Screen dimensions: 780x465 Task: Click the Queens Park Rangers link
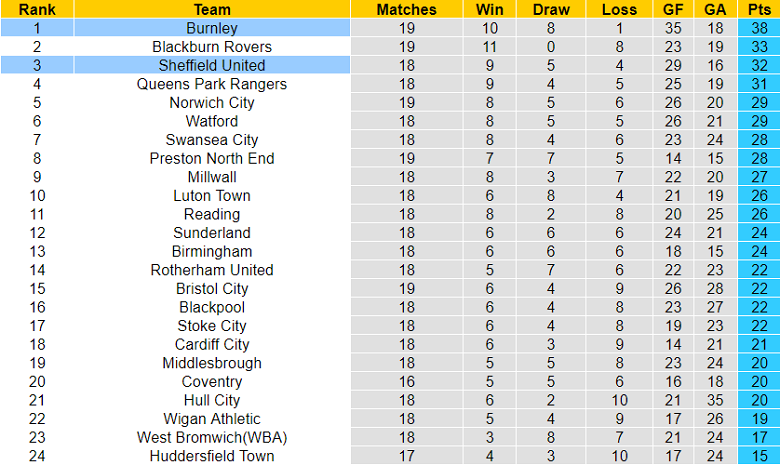click(212, 84)
